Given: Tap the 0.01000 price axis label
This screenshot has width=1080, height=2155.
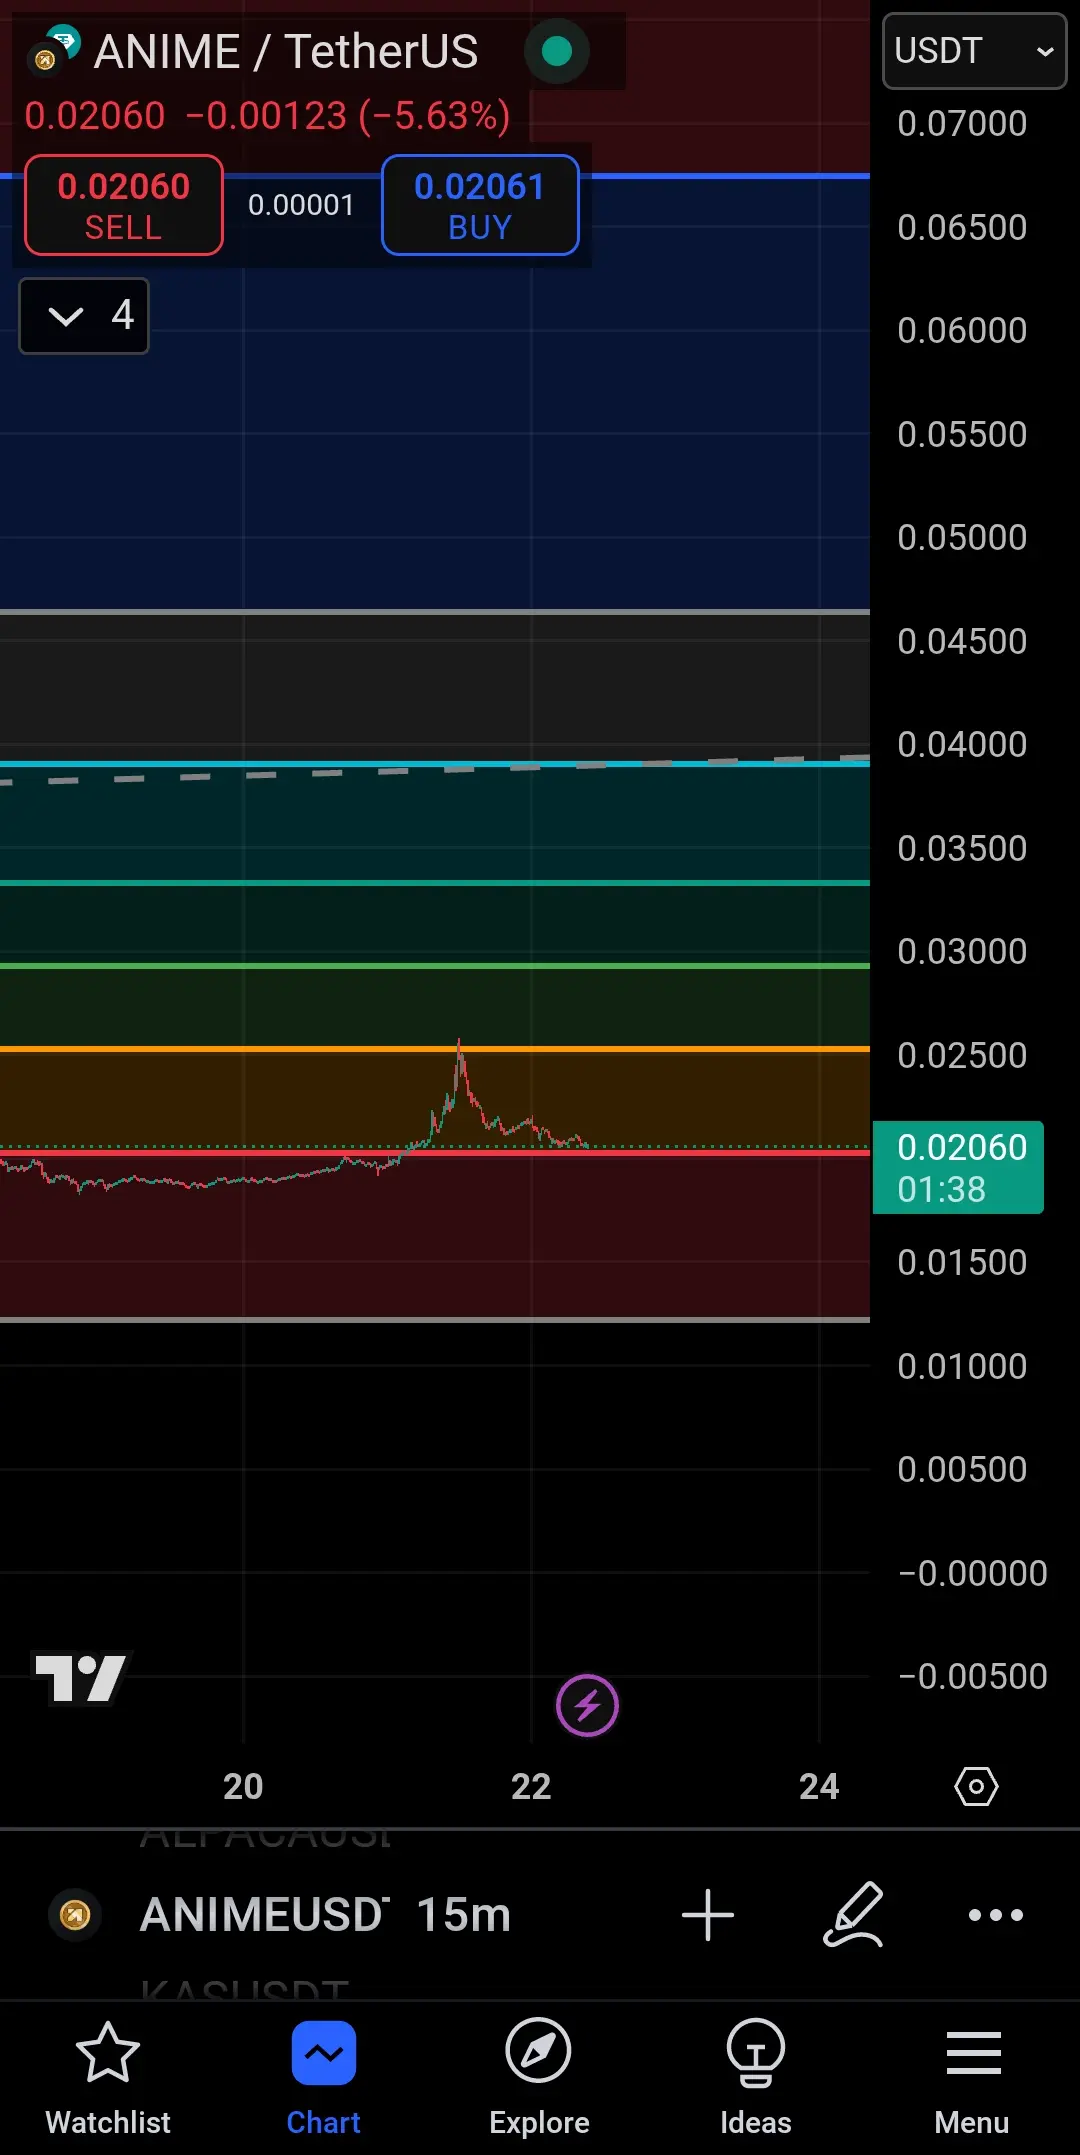Looking at the screenshot, I should point(962,1366).
